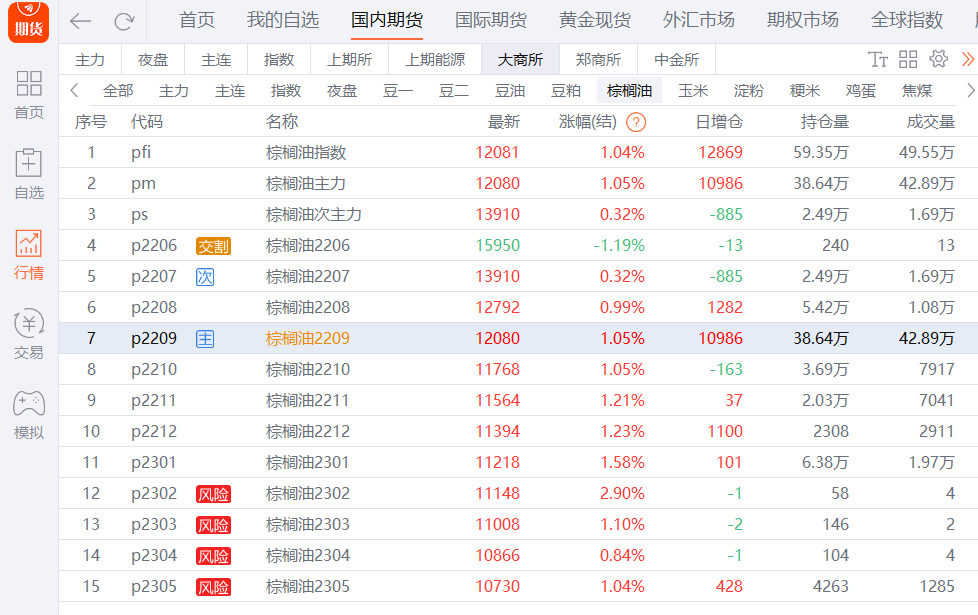Collapse the left chevron before 全部
978x615 pixels.
tap(74, 90)
